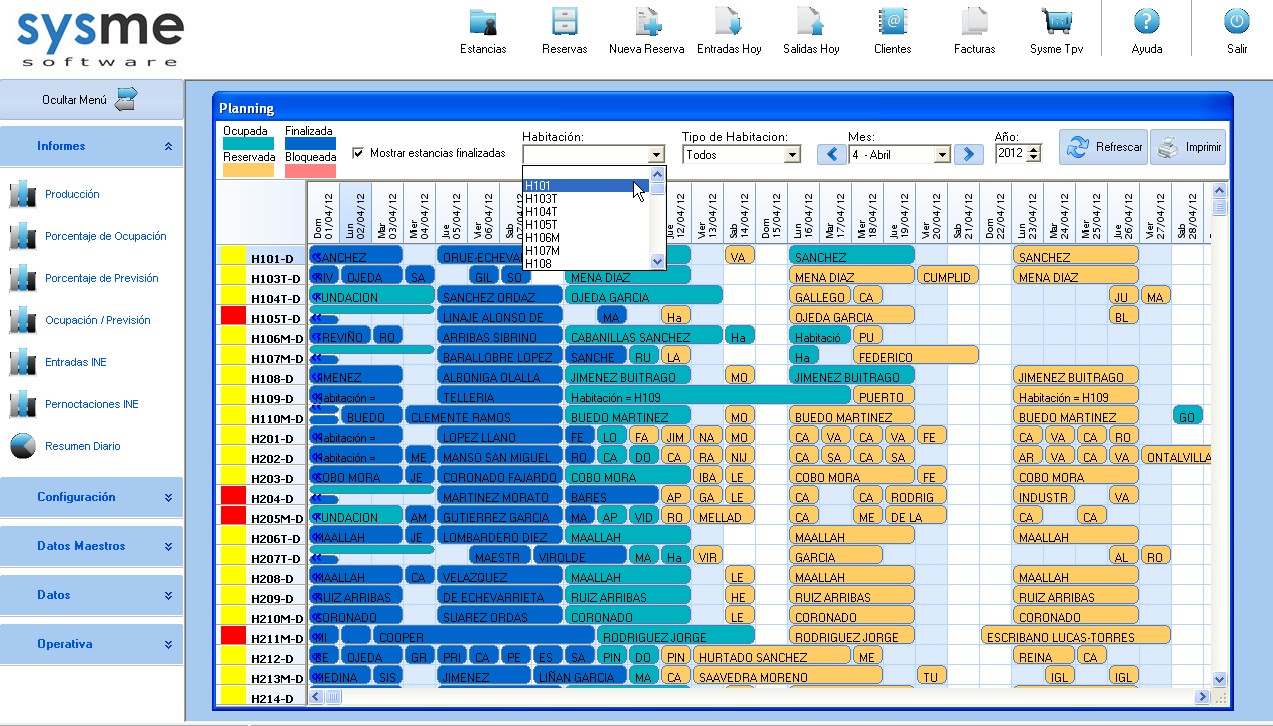The image size is (1273, 726).
Task: Expand the Datos section
Action: (x=92, y=595)
